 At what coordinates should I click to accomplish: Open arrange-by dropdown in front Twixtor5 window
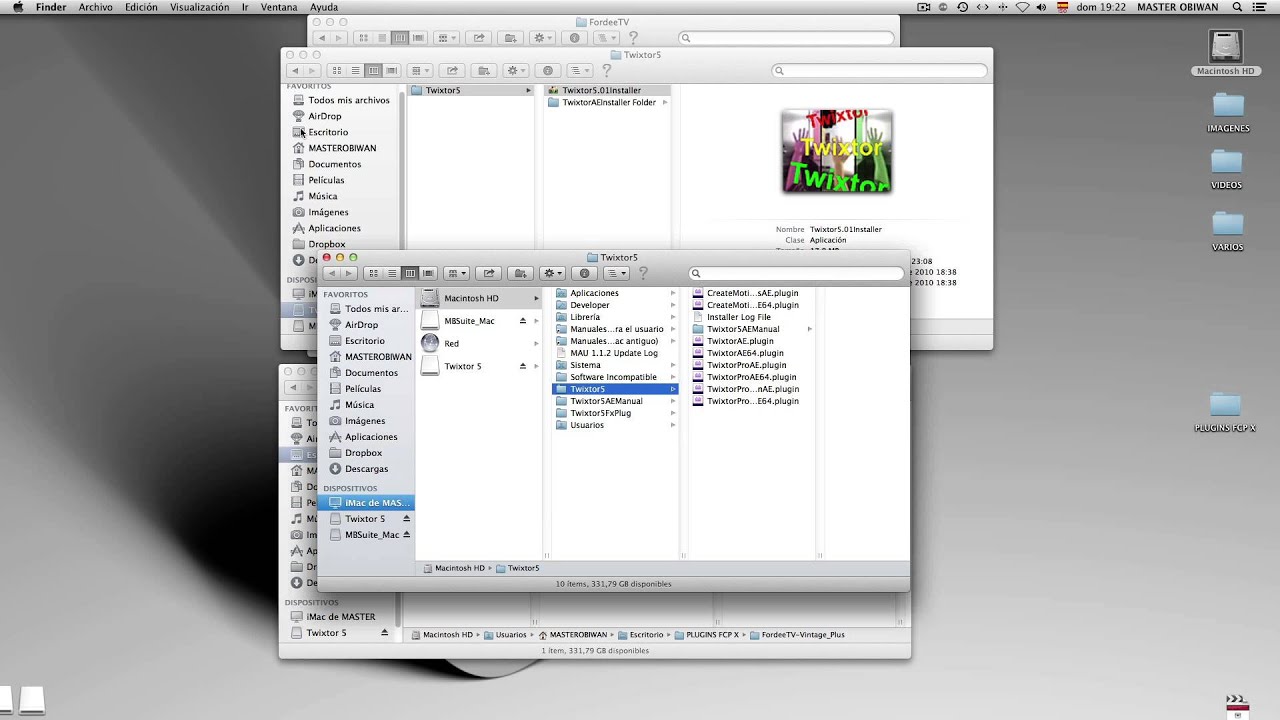point(457,273)
